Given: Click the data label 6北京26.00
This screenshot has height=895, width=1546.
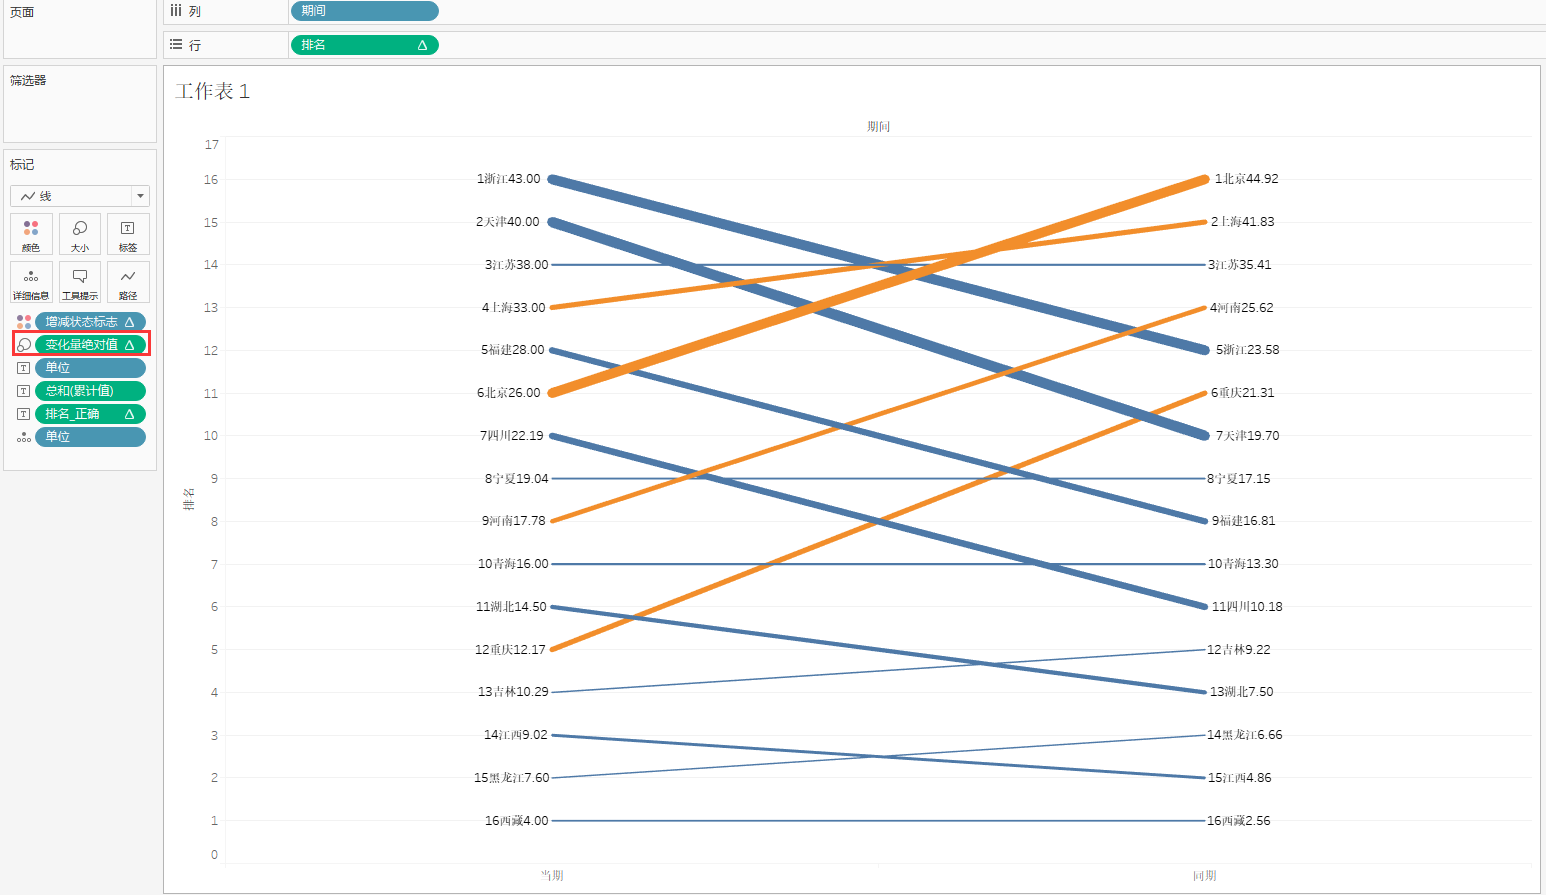Looking at the screenshot, I should tap(508, 393).
